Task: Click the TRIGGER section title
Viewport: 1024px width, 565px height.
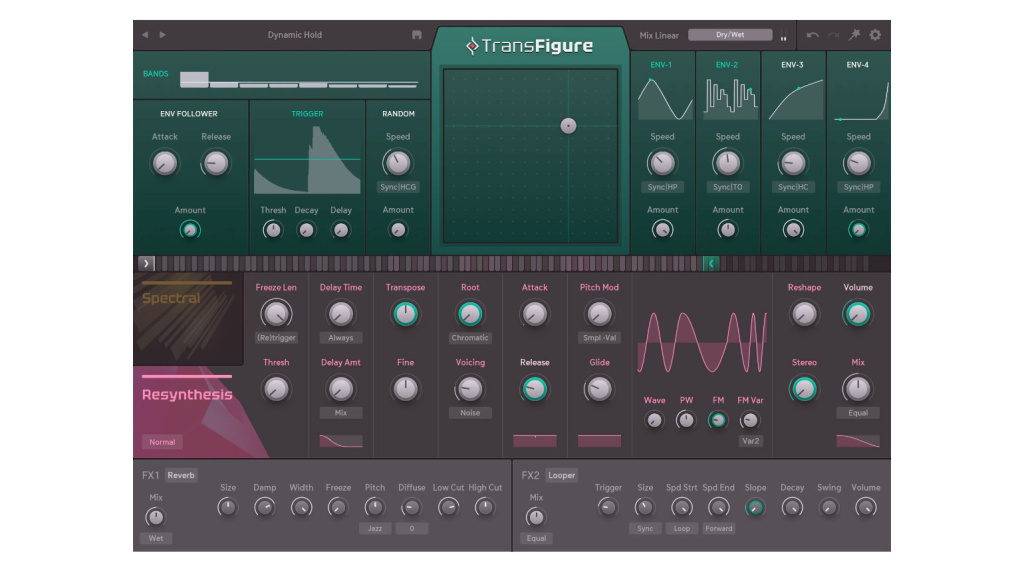Action: pyautogui.click(x=307, y=114)
